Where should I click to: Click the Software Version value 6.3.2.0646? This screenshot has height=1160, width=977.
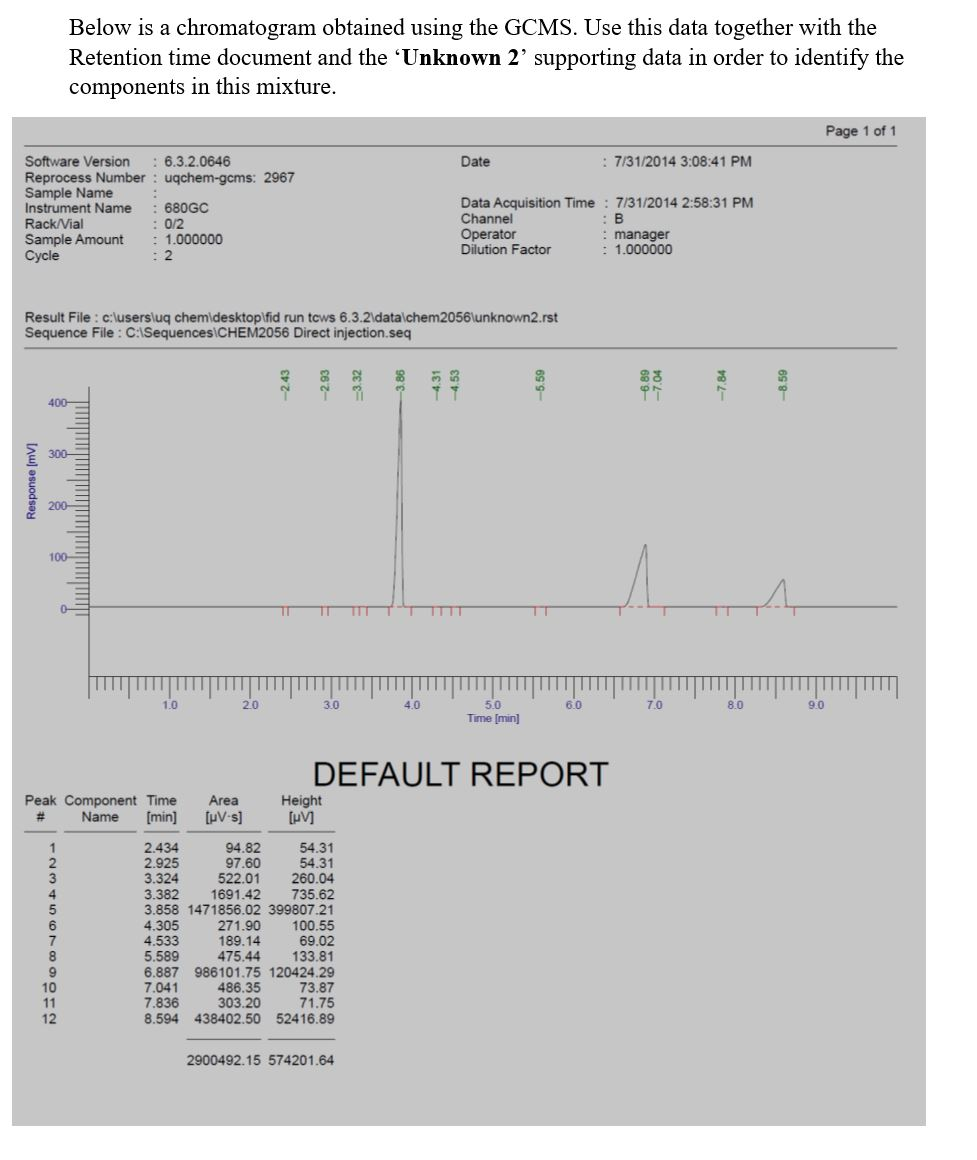click(x=197, y=161)
